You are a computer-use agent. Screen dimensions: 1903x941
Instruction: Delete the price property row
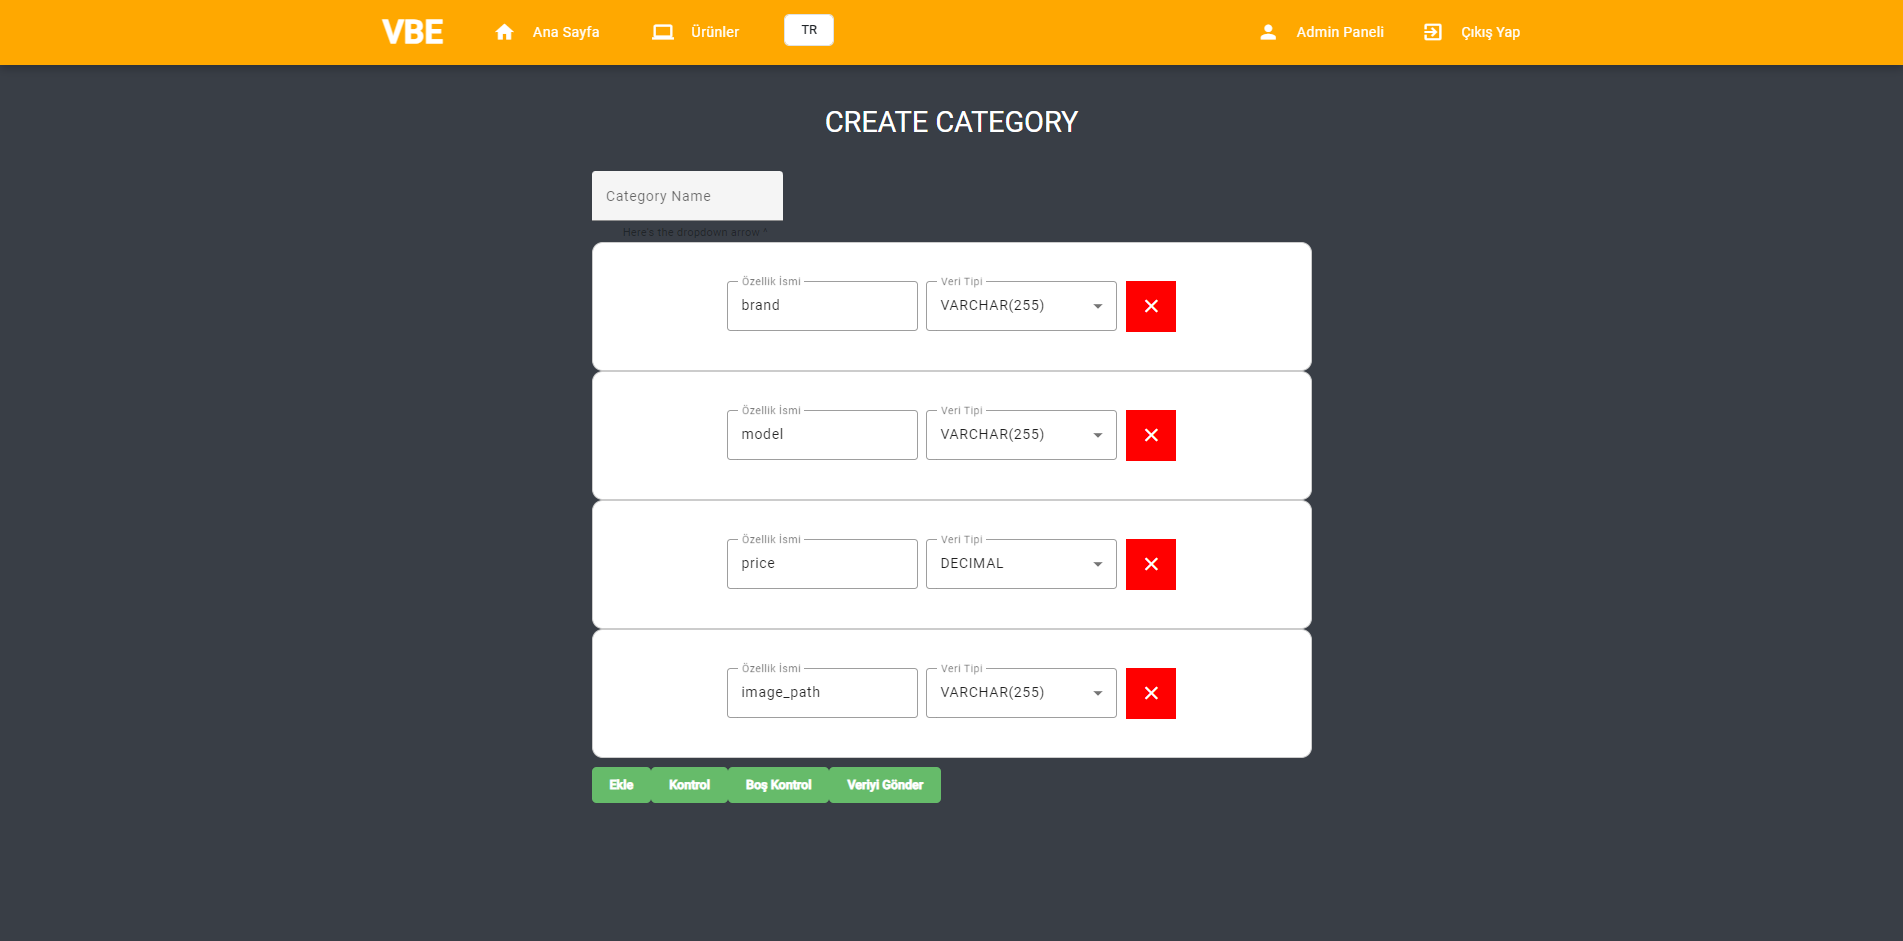pos(1150,564)
